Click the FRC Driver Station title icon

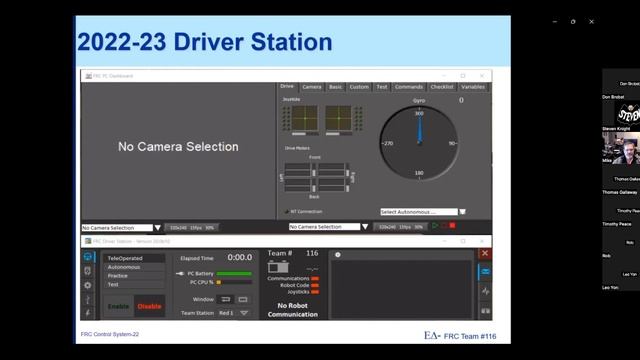click(x=88, y=241)
